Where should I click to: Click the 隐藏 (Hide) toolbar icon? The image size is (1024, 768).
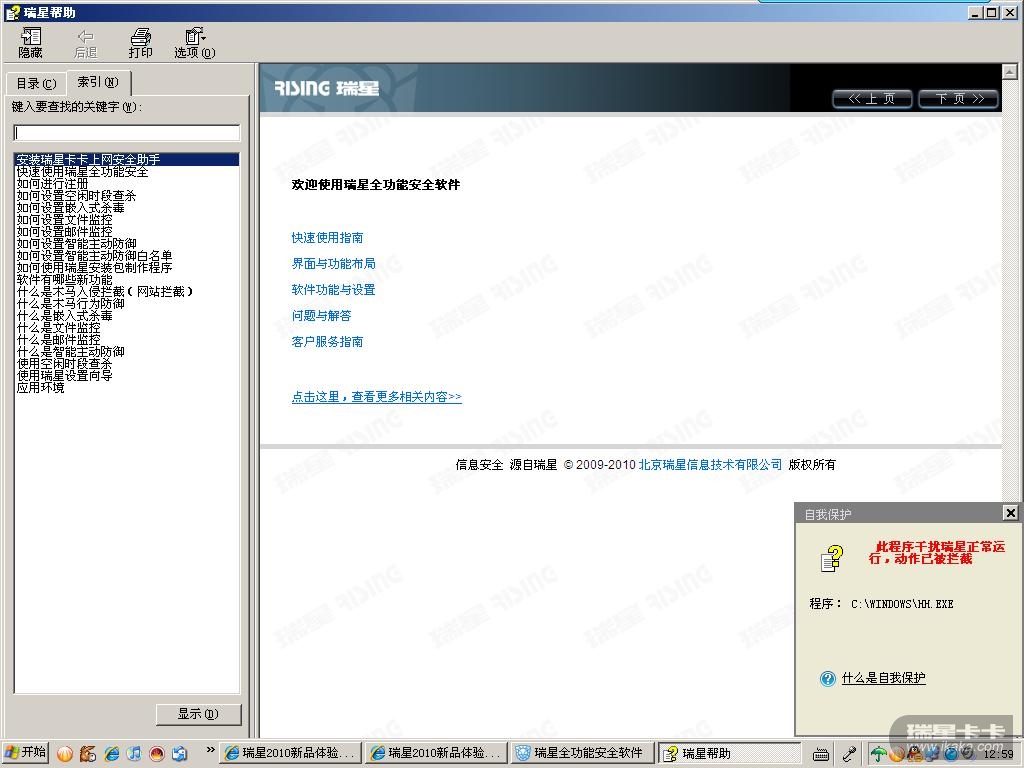click(x=30, y=43)
